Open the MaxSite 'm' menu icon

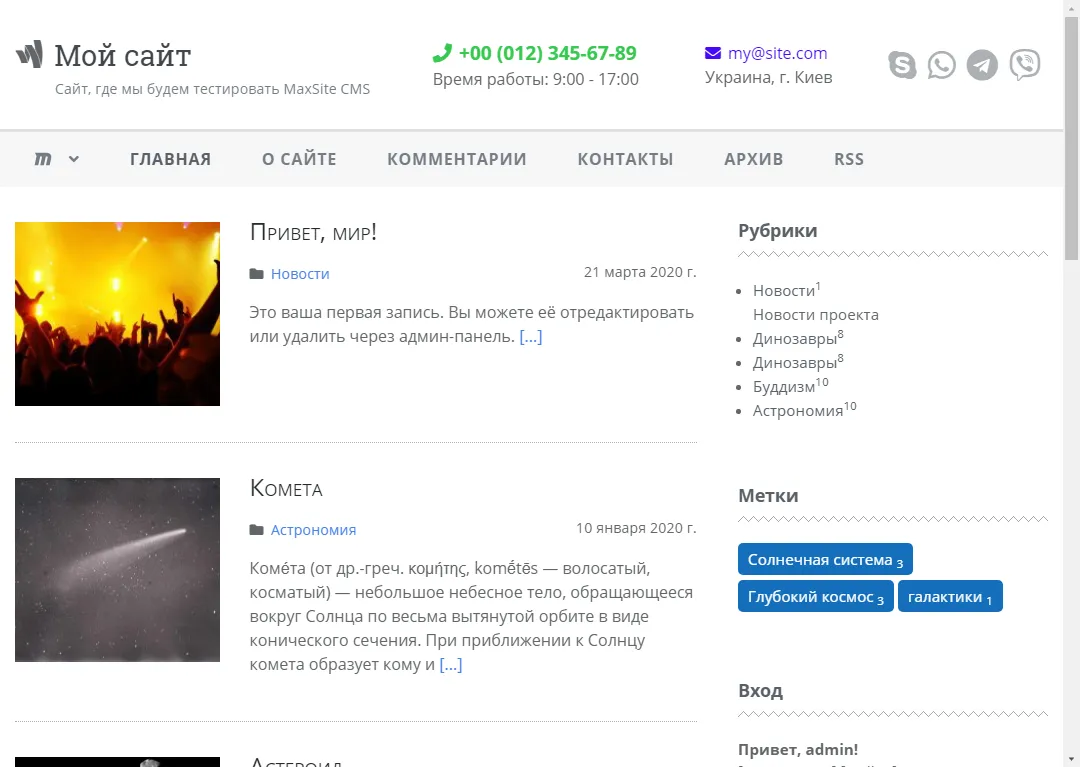click(43, 159)
